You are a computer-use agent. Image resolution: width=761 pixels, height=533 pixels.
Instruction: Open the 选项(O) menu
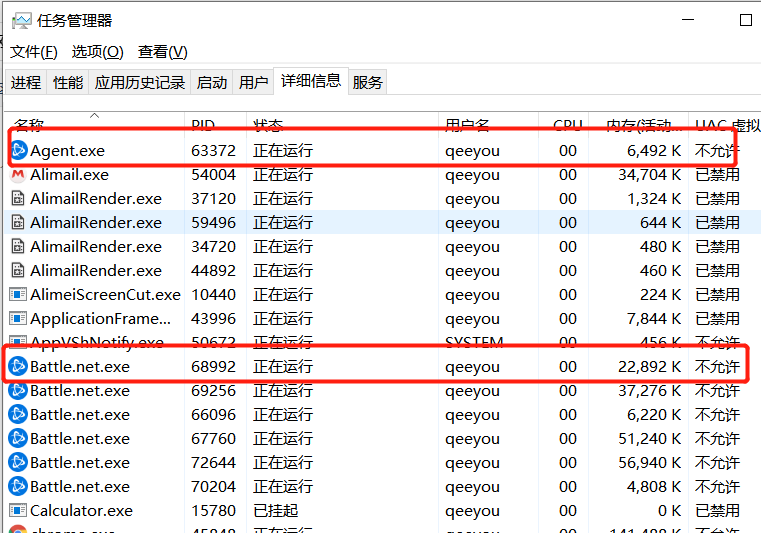[x=98, y=51]
